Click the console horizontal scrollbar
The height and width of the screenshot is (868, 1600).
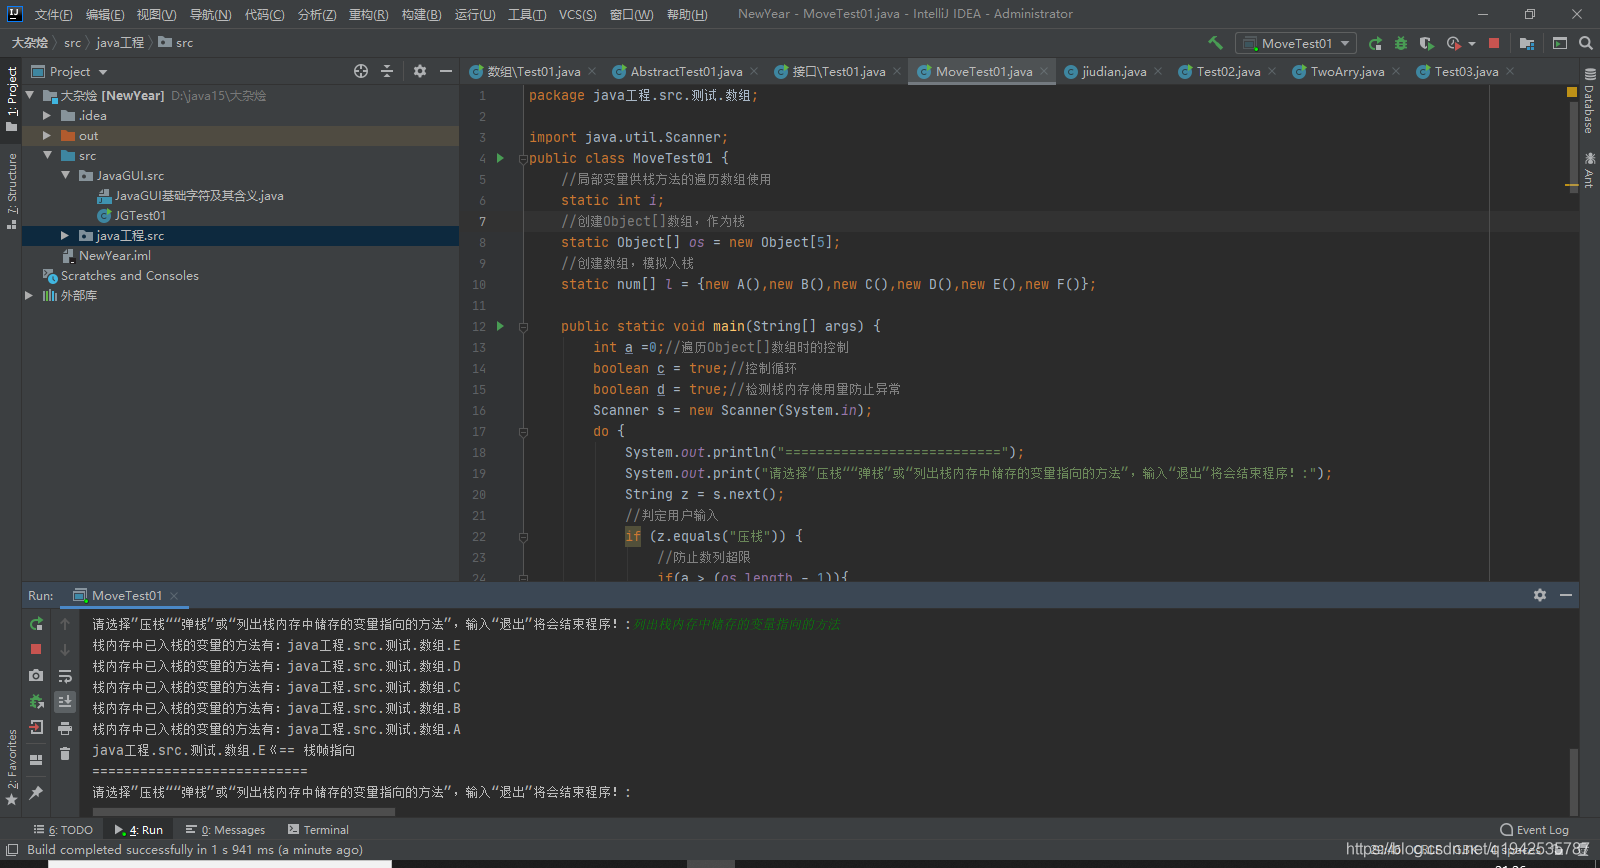(x=244, y=812)
